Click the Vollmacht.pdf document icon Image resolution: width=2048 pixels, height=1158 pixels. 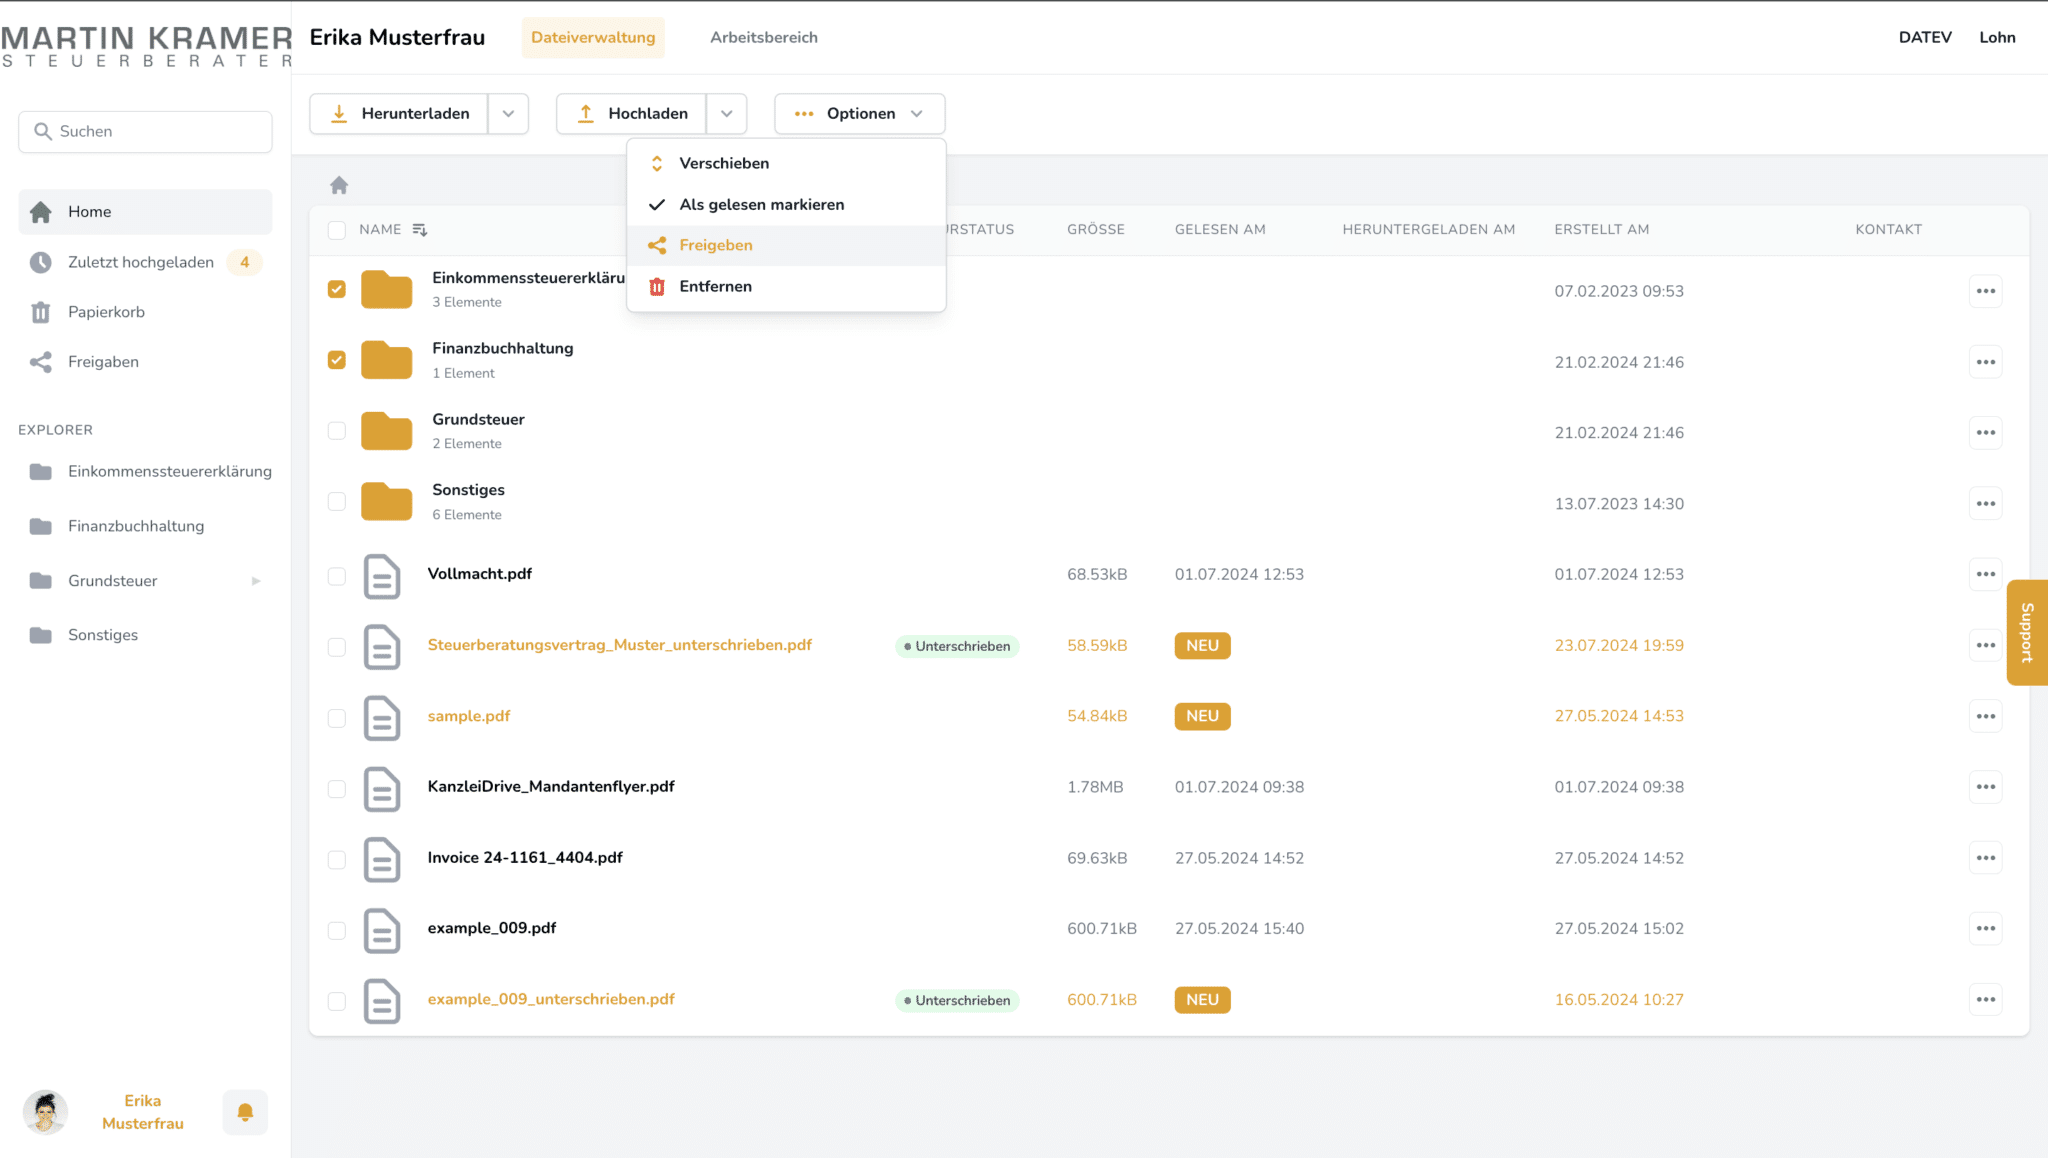point(382,576)
